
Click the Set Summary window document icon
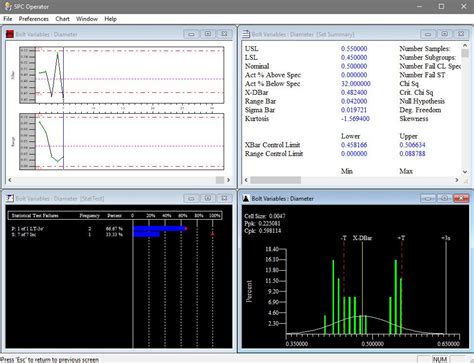coord(246,34)
